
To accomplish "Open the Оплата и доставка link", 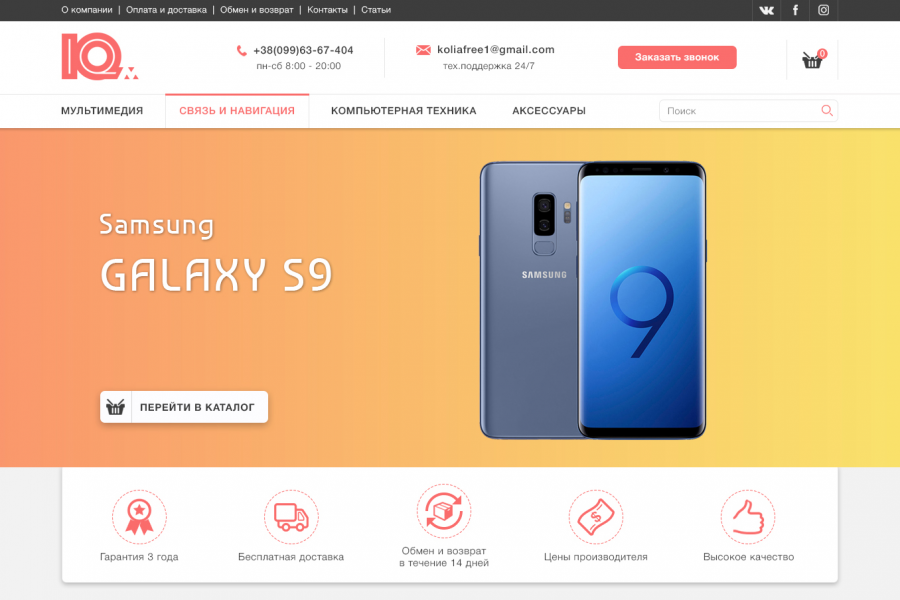I will (x=166, y=10).
